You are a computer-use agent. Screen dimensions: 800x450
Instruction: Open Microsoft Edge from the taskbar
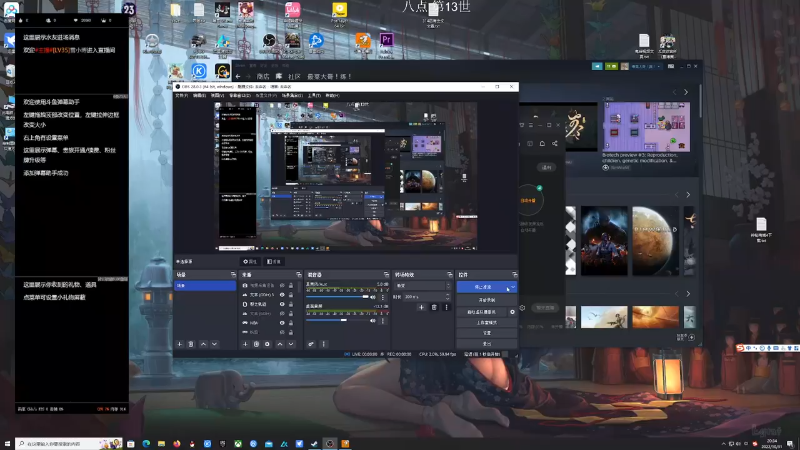coord(146,444)
